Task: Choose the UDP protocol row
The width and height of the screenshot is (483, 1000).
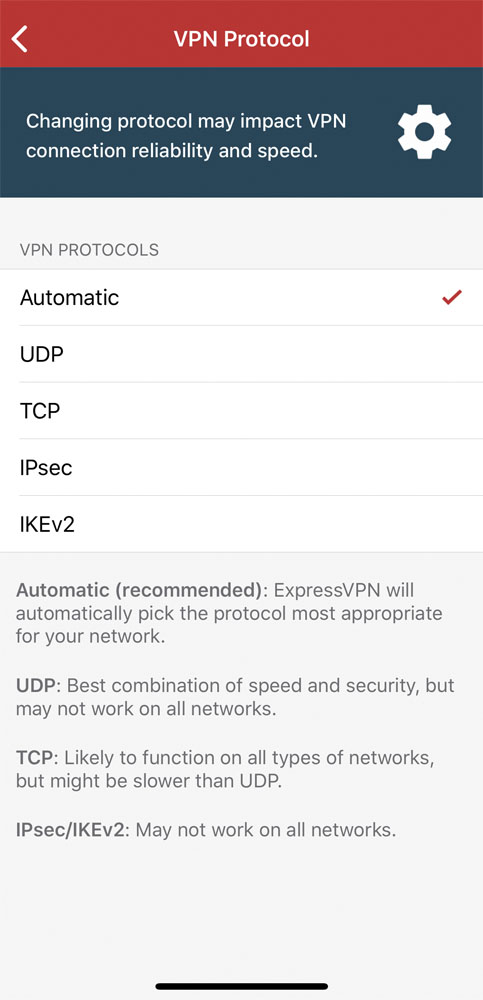Action: (x=241, y=354)
